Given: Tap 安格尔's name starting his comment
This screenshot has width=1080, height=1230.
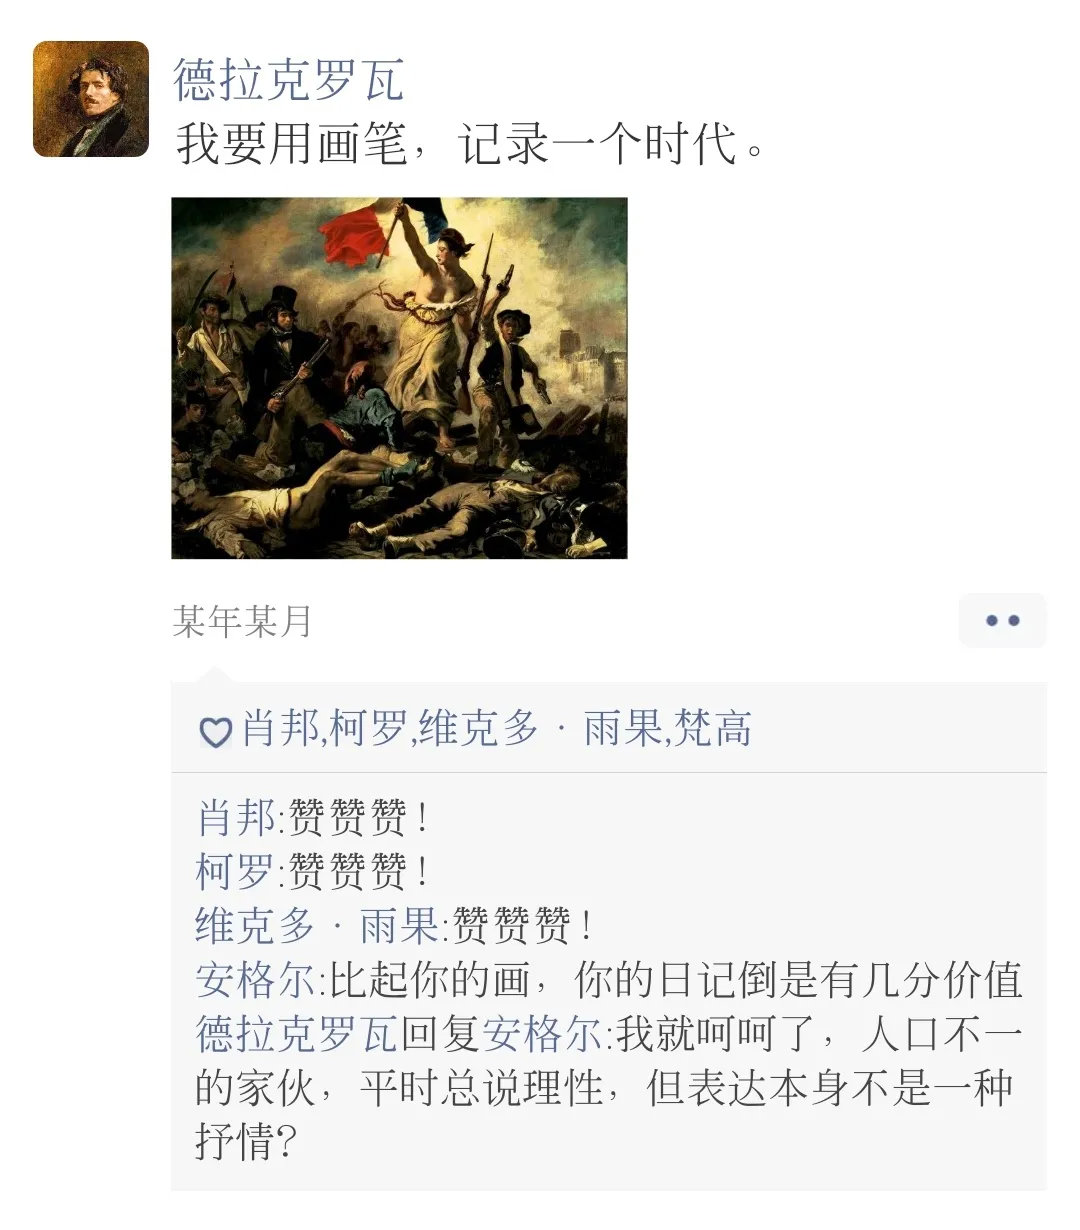Looking at the screenshot, I should coord(255,980).
